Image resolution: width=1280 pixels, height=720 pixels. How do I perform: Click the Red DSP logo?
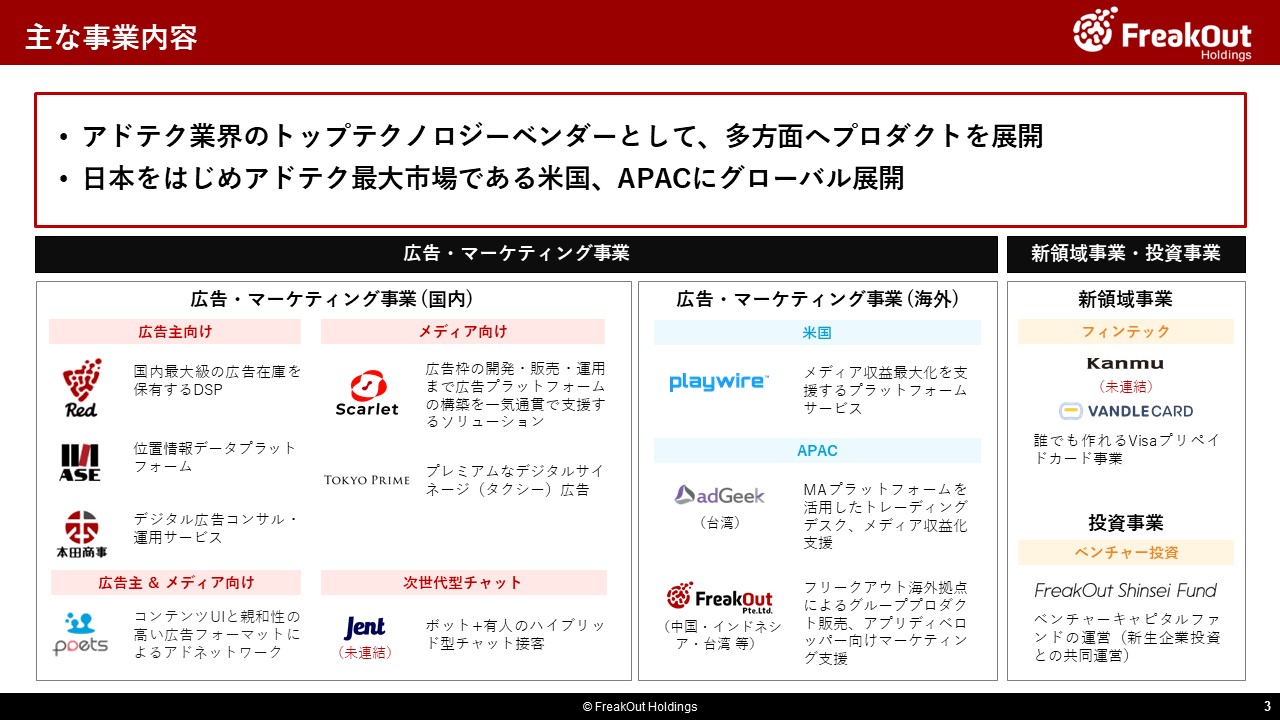pos(82,388)
